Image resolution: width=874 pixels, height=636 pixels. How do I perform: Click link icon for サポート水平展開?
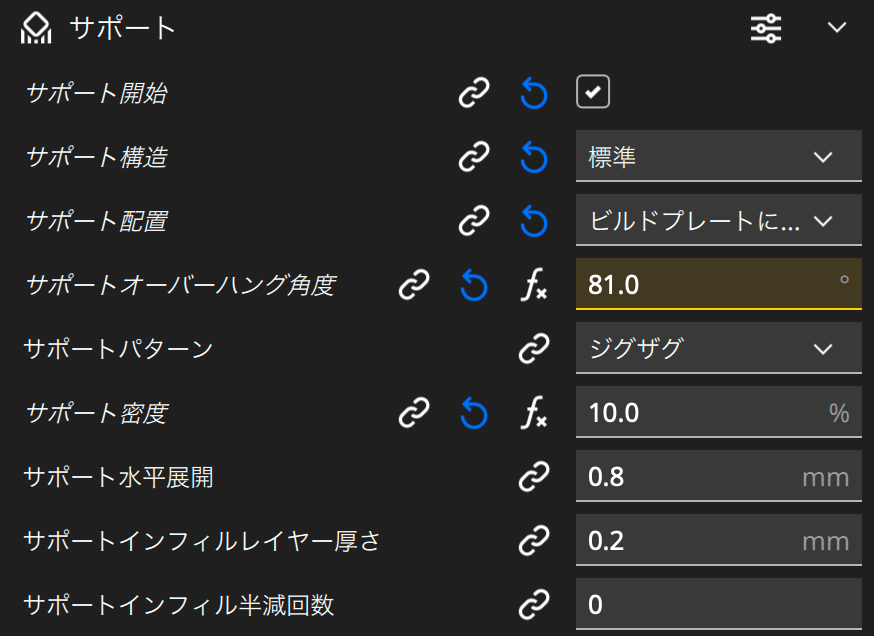click(534, 477)
